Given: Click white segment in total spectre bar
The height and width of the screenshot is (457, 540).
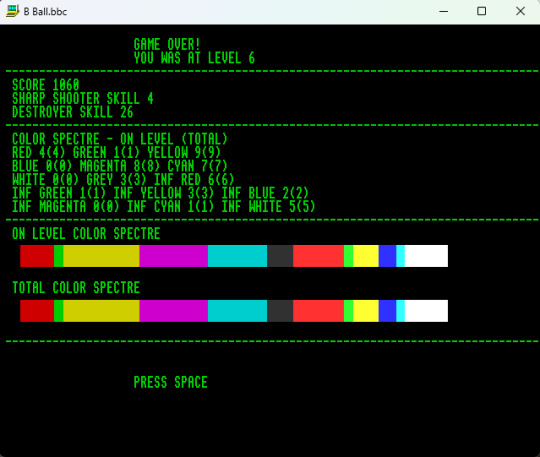Looking at the screenshot, I should 426,311.
